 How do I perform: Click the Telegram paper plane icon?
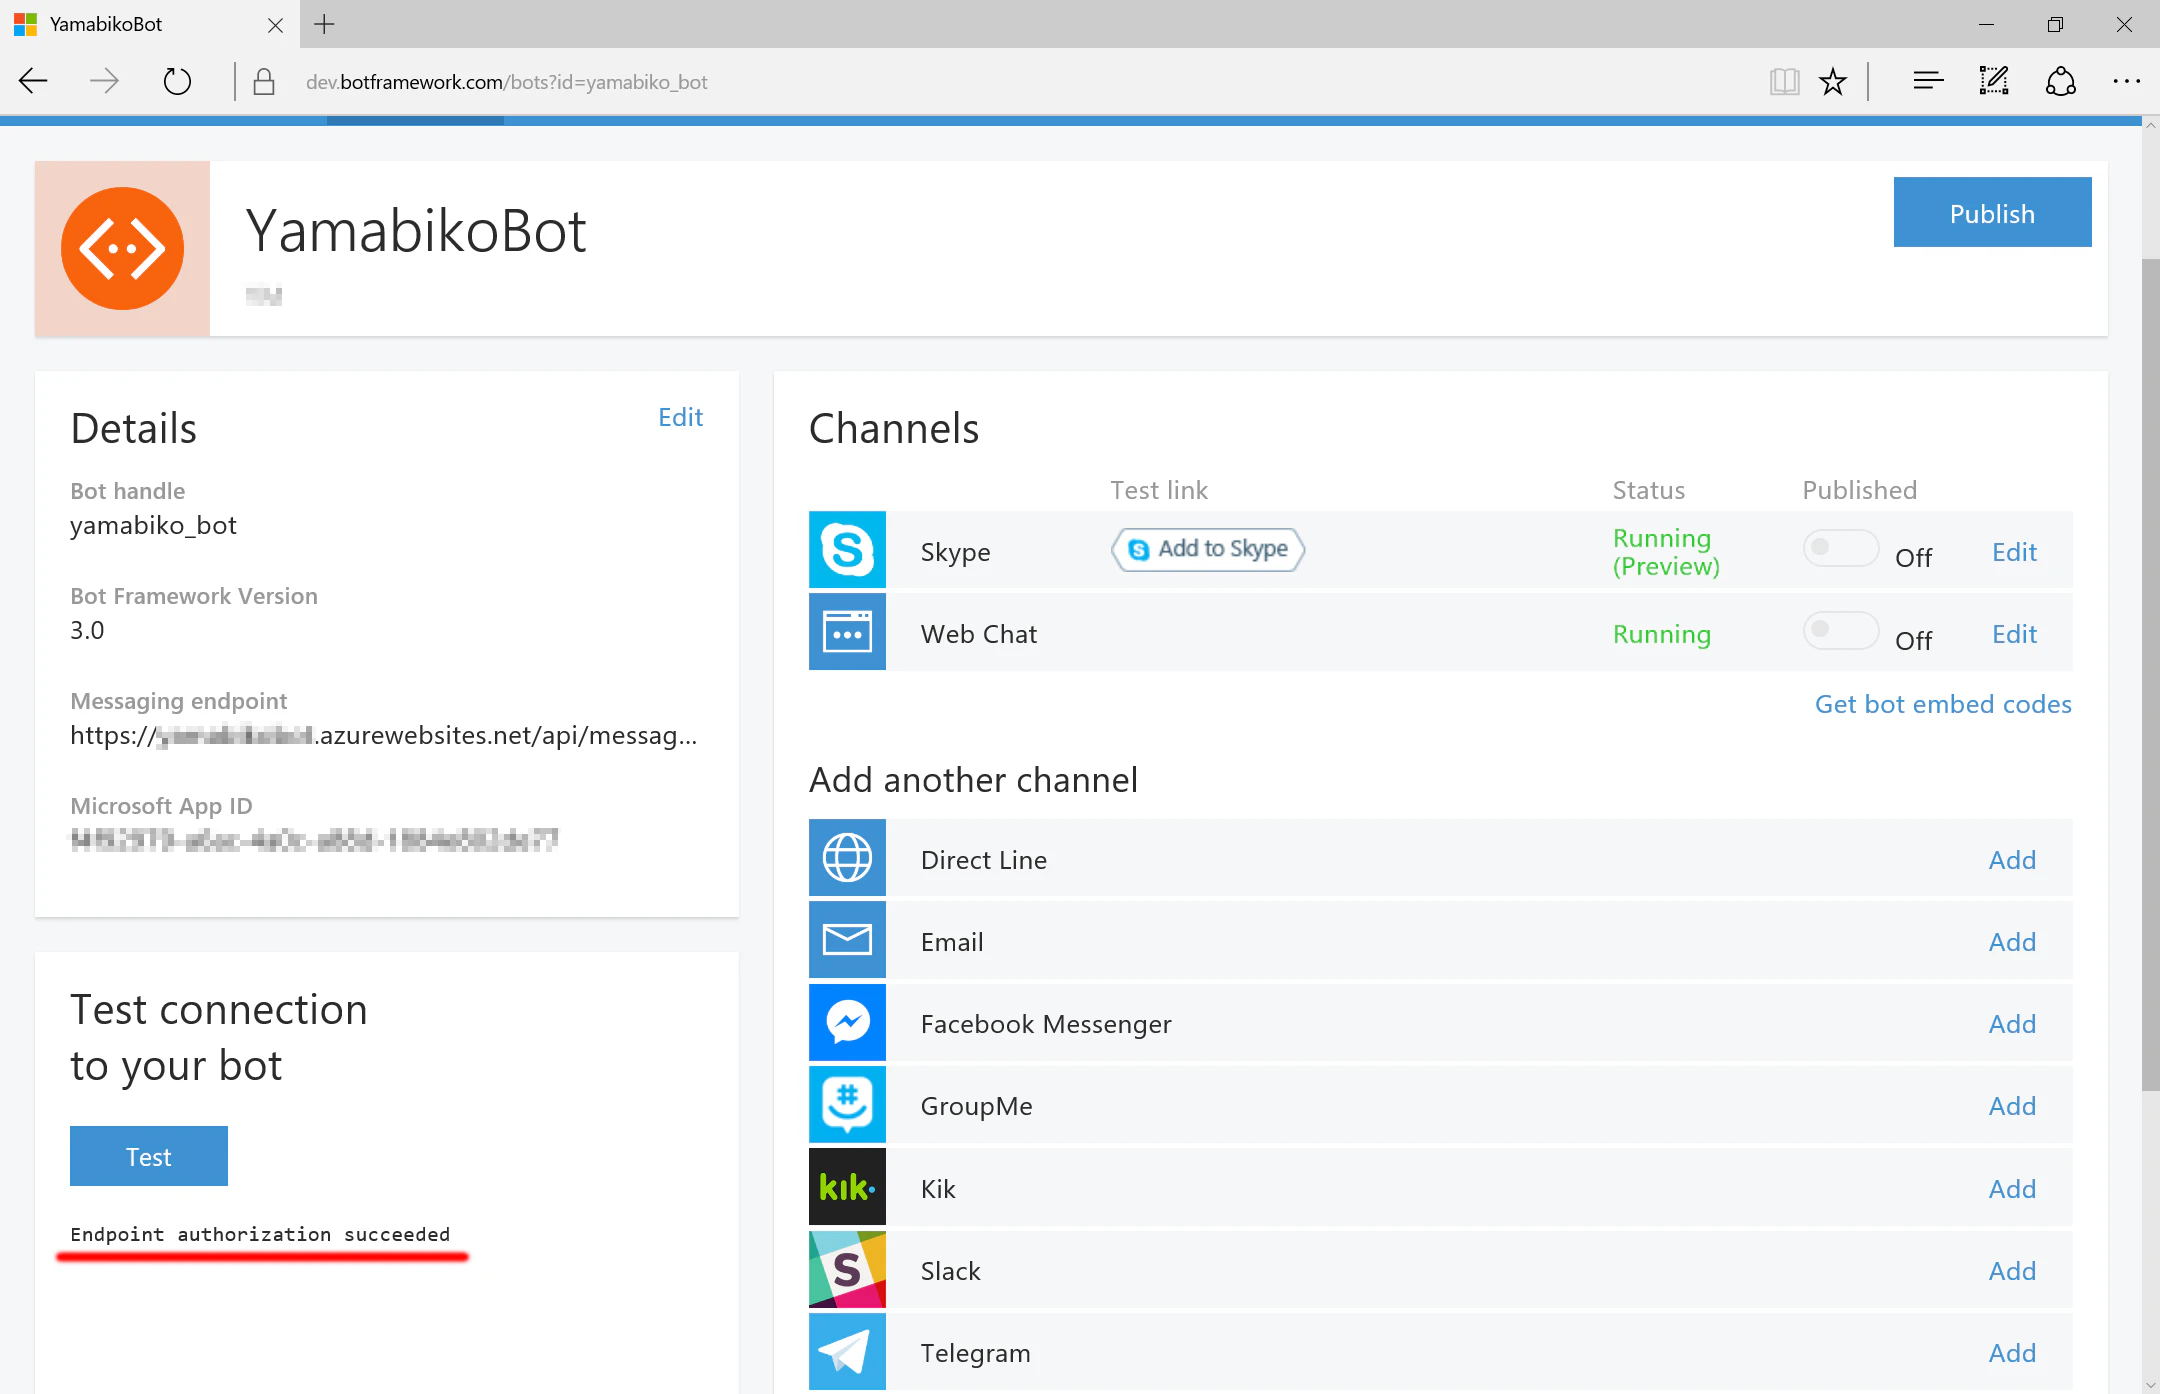click(847, 1351)
